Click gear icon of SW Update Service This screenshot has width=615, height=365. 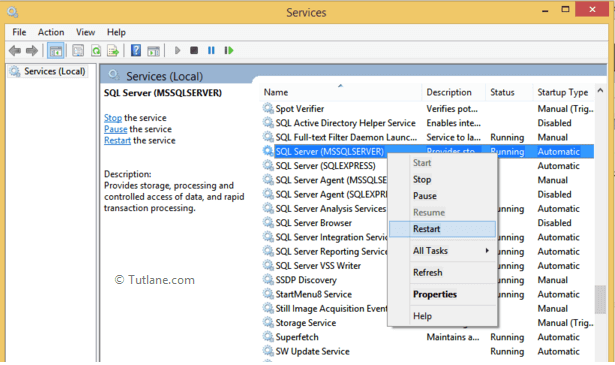268,351
